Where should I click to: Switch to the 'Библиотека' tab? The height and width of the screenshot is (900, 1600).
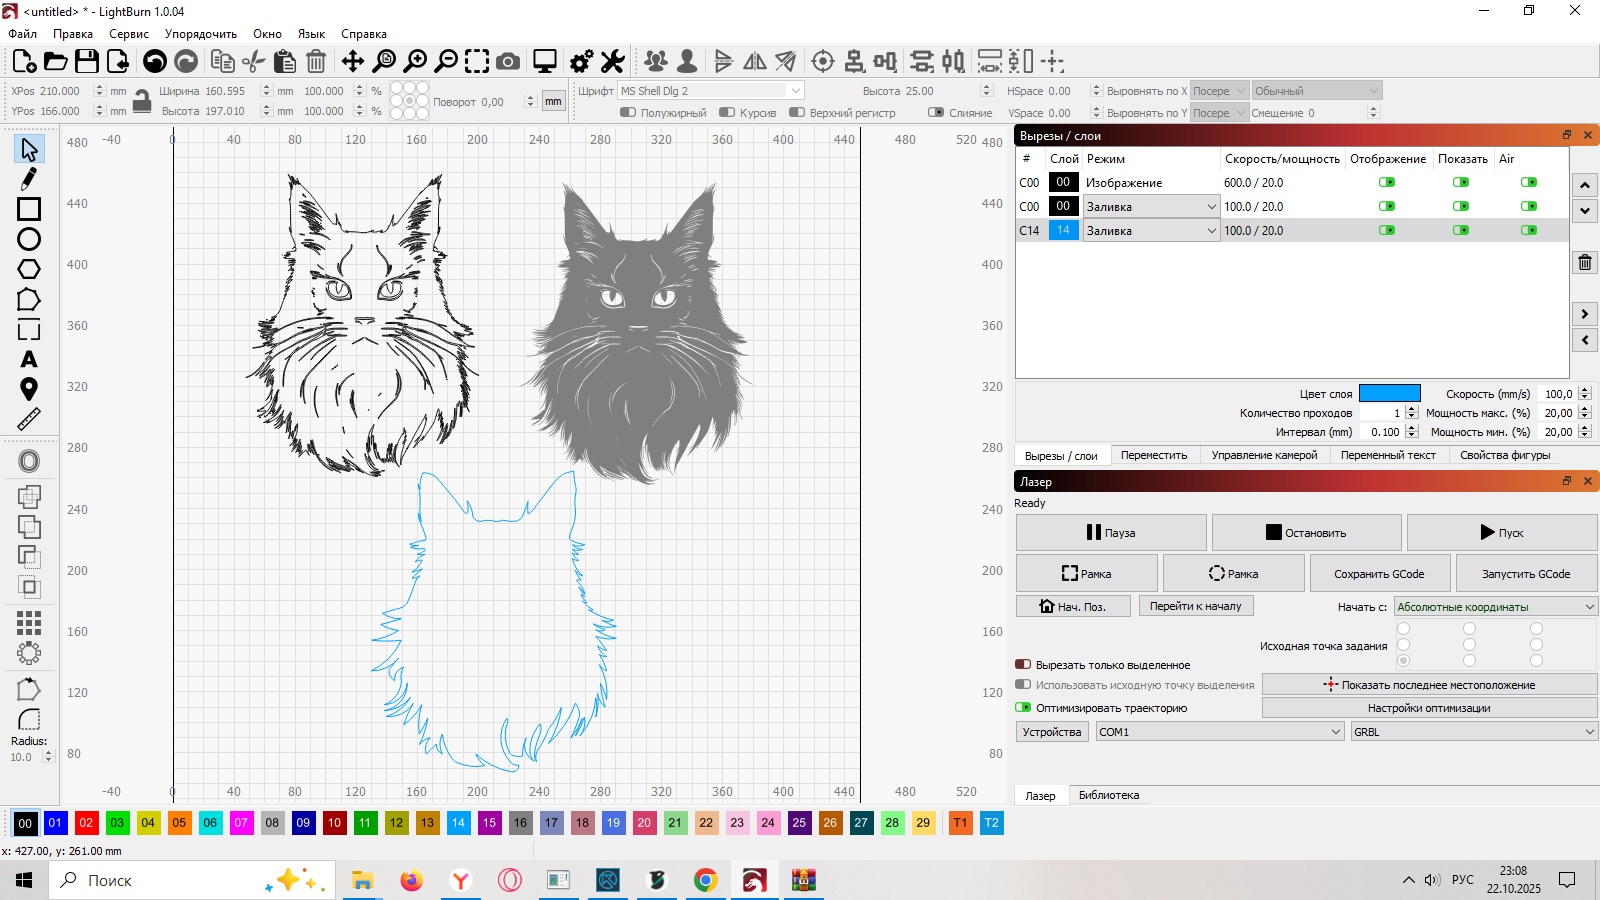1108,796
